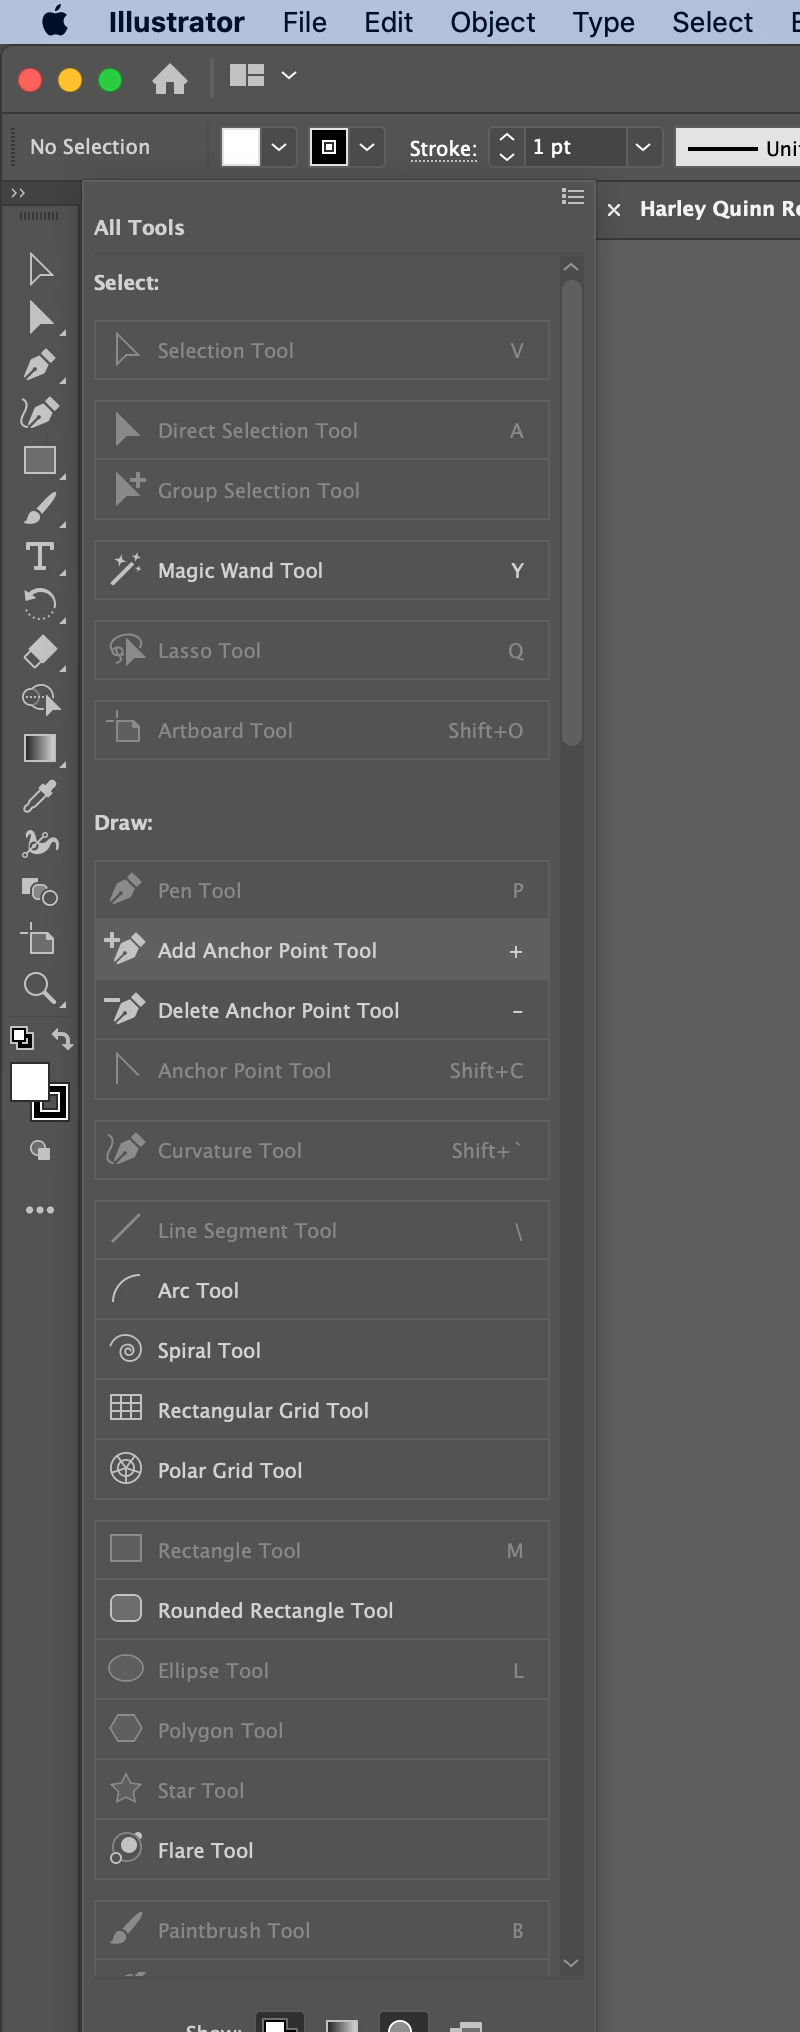Close the Harley Quinn document tab
This screenshot has height=2032, width=800.
pyautogui.click(x=614, y=210)
